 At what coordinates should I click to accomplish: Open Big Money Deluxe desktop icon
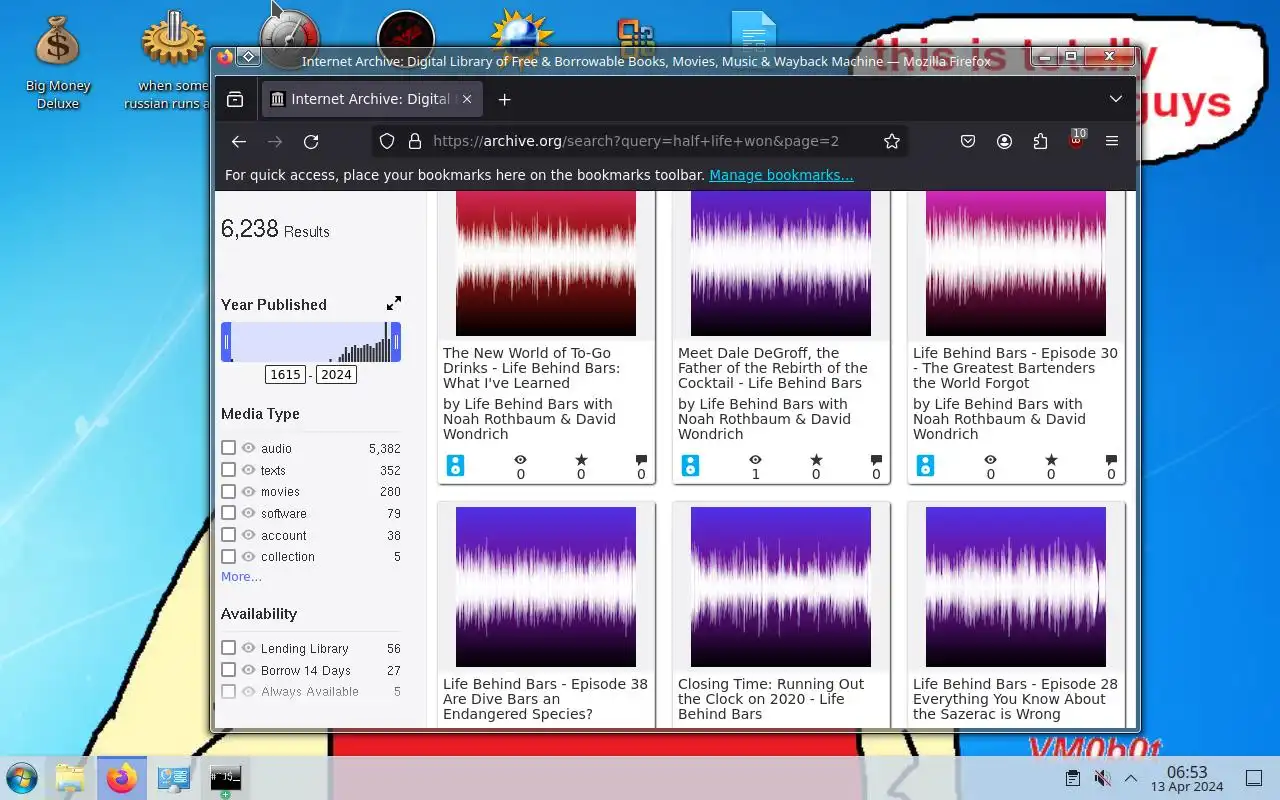pos(57,62)
